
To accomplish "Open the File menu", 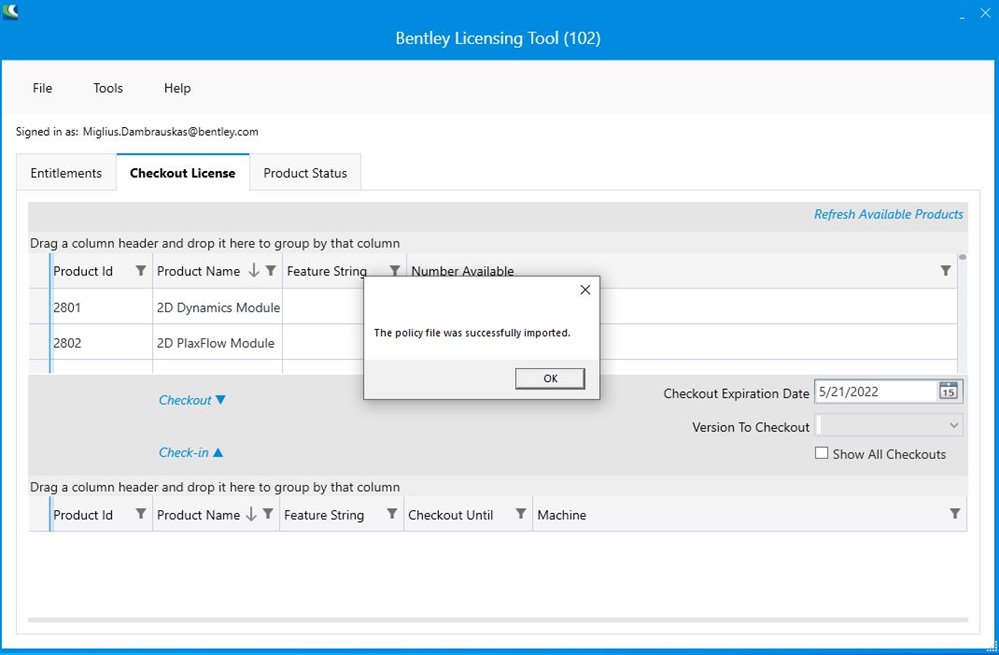I will pyautogui.click(x=42, y=88).
